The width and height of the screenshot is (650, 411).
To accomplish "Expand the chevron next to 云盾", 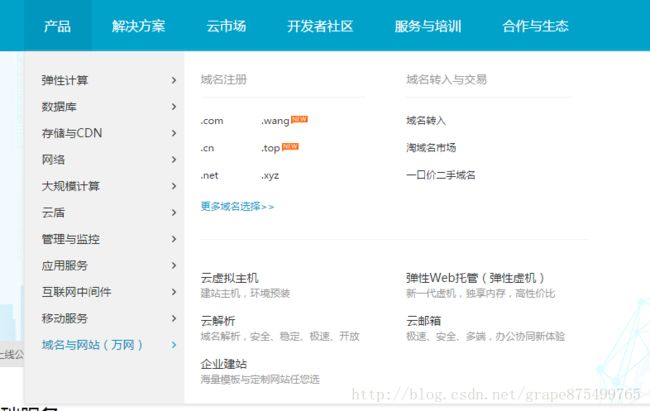I will point(174,213).
